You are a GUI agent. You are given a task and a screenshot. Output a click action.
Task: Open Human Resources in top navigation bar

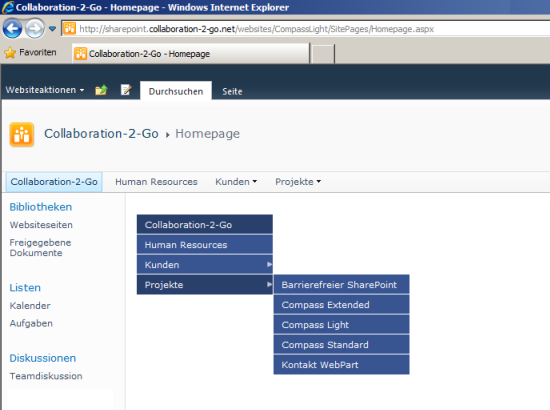[x=156, y=182]
